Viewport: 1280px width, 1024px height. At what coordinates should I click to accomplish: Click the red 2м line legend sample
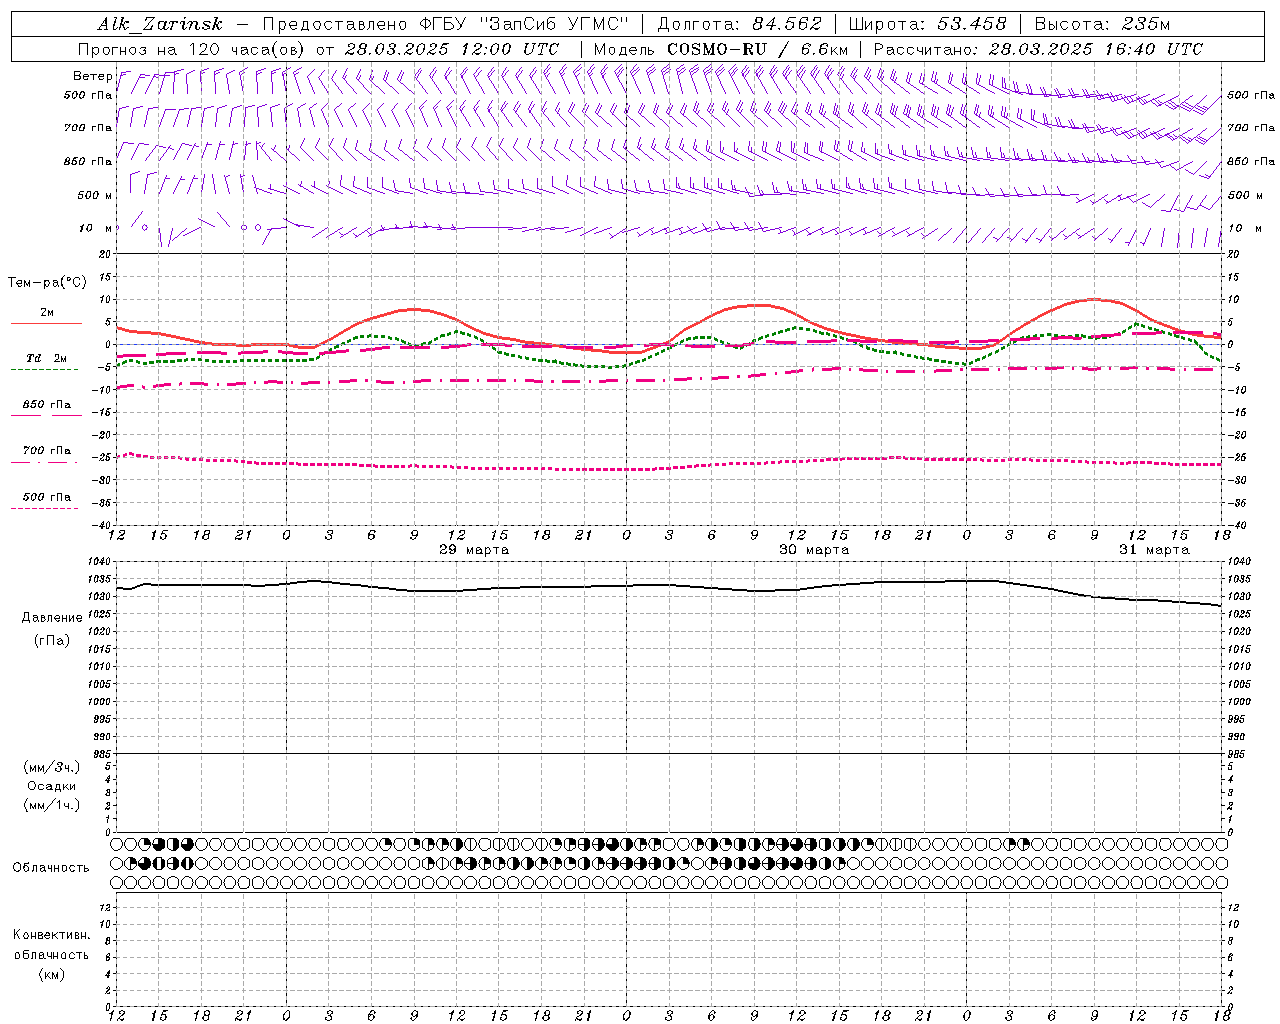46,323
